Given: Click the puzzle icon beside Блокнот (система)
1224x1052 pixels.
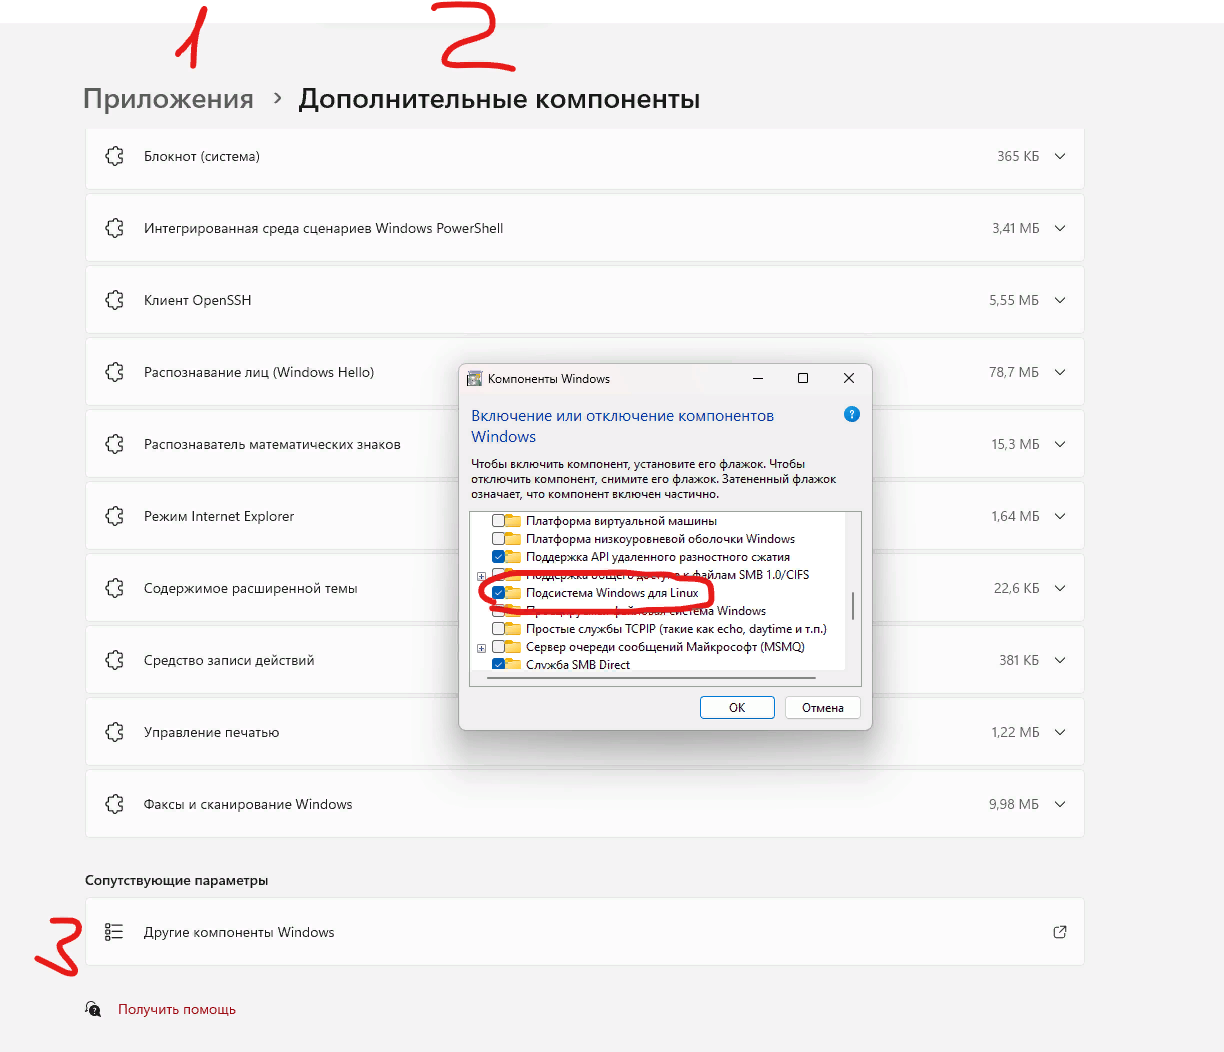Looking at the screenshot, I should 115,156.
